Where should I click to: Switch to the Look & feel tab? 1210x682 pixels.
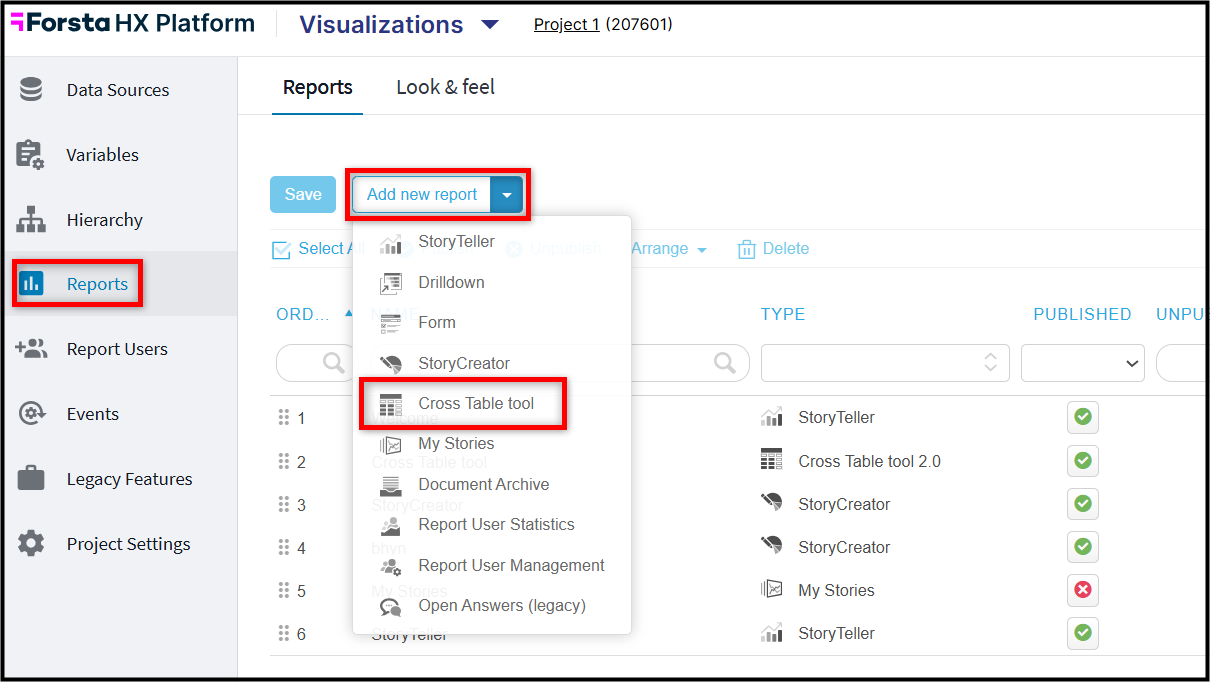[446, 87]
